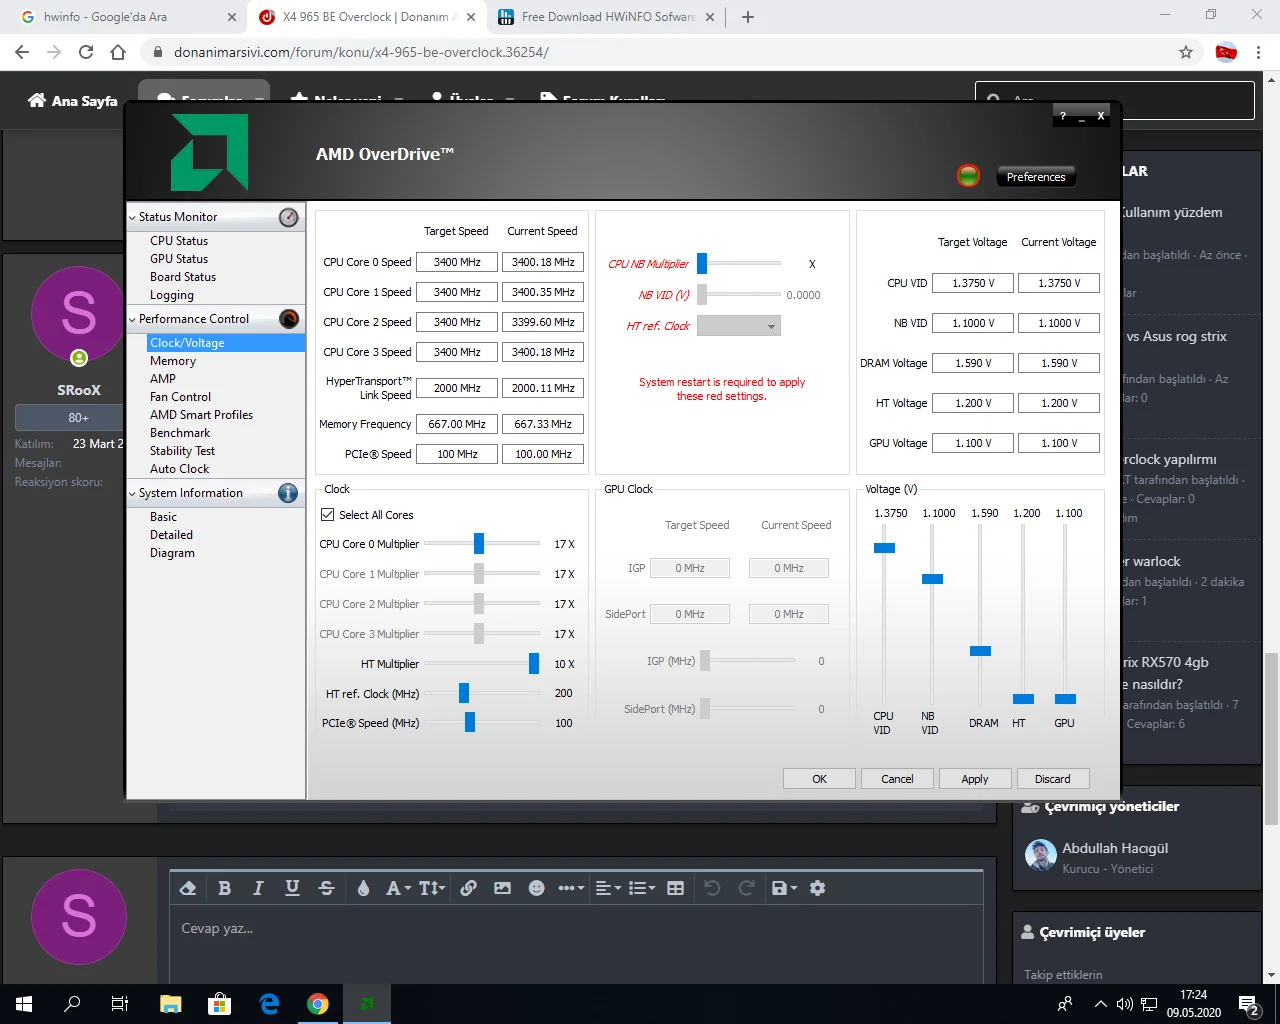Screen dimensions: 1280x1024
Task: Collapse the System Information section
Action: pos(132,493)
